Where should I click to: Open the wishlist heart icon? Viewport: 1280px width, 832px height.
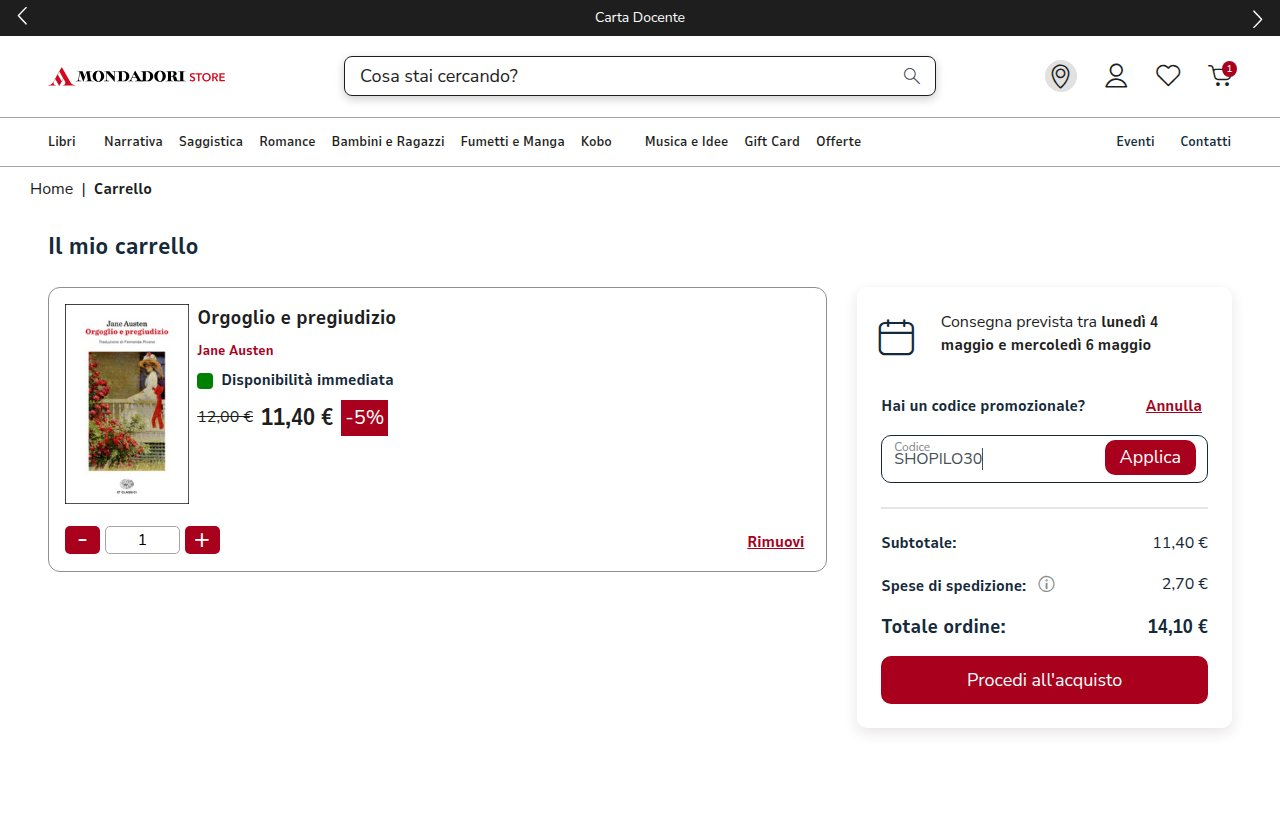[x=1168, y=76]
